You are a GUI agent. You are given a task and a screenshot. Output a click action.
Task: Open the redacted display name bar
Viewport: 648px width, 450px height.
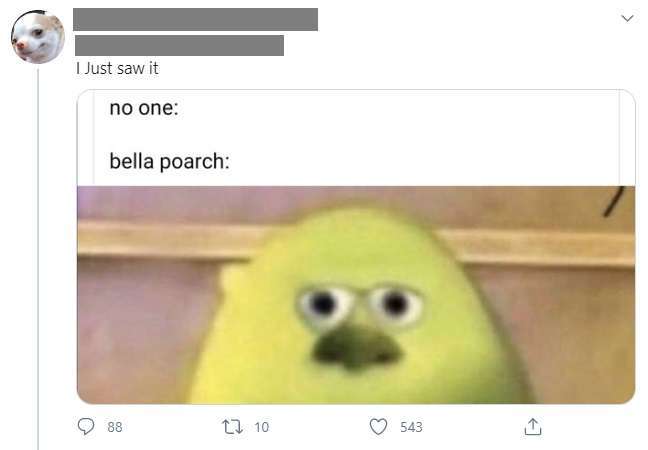click(195, 19)
